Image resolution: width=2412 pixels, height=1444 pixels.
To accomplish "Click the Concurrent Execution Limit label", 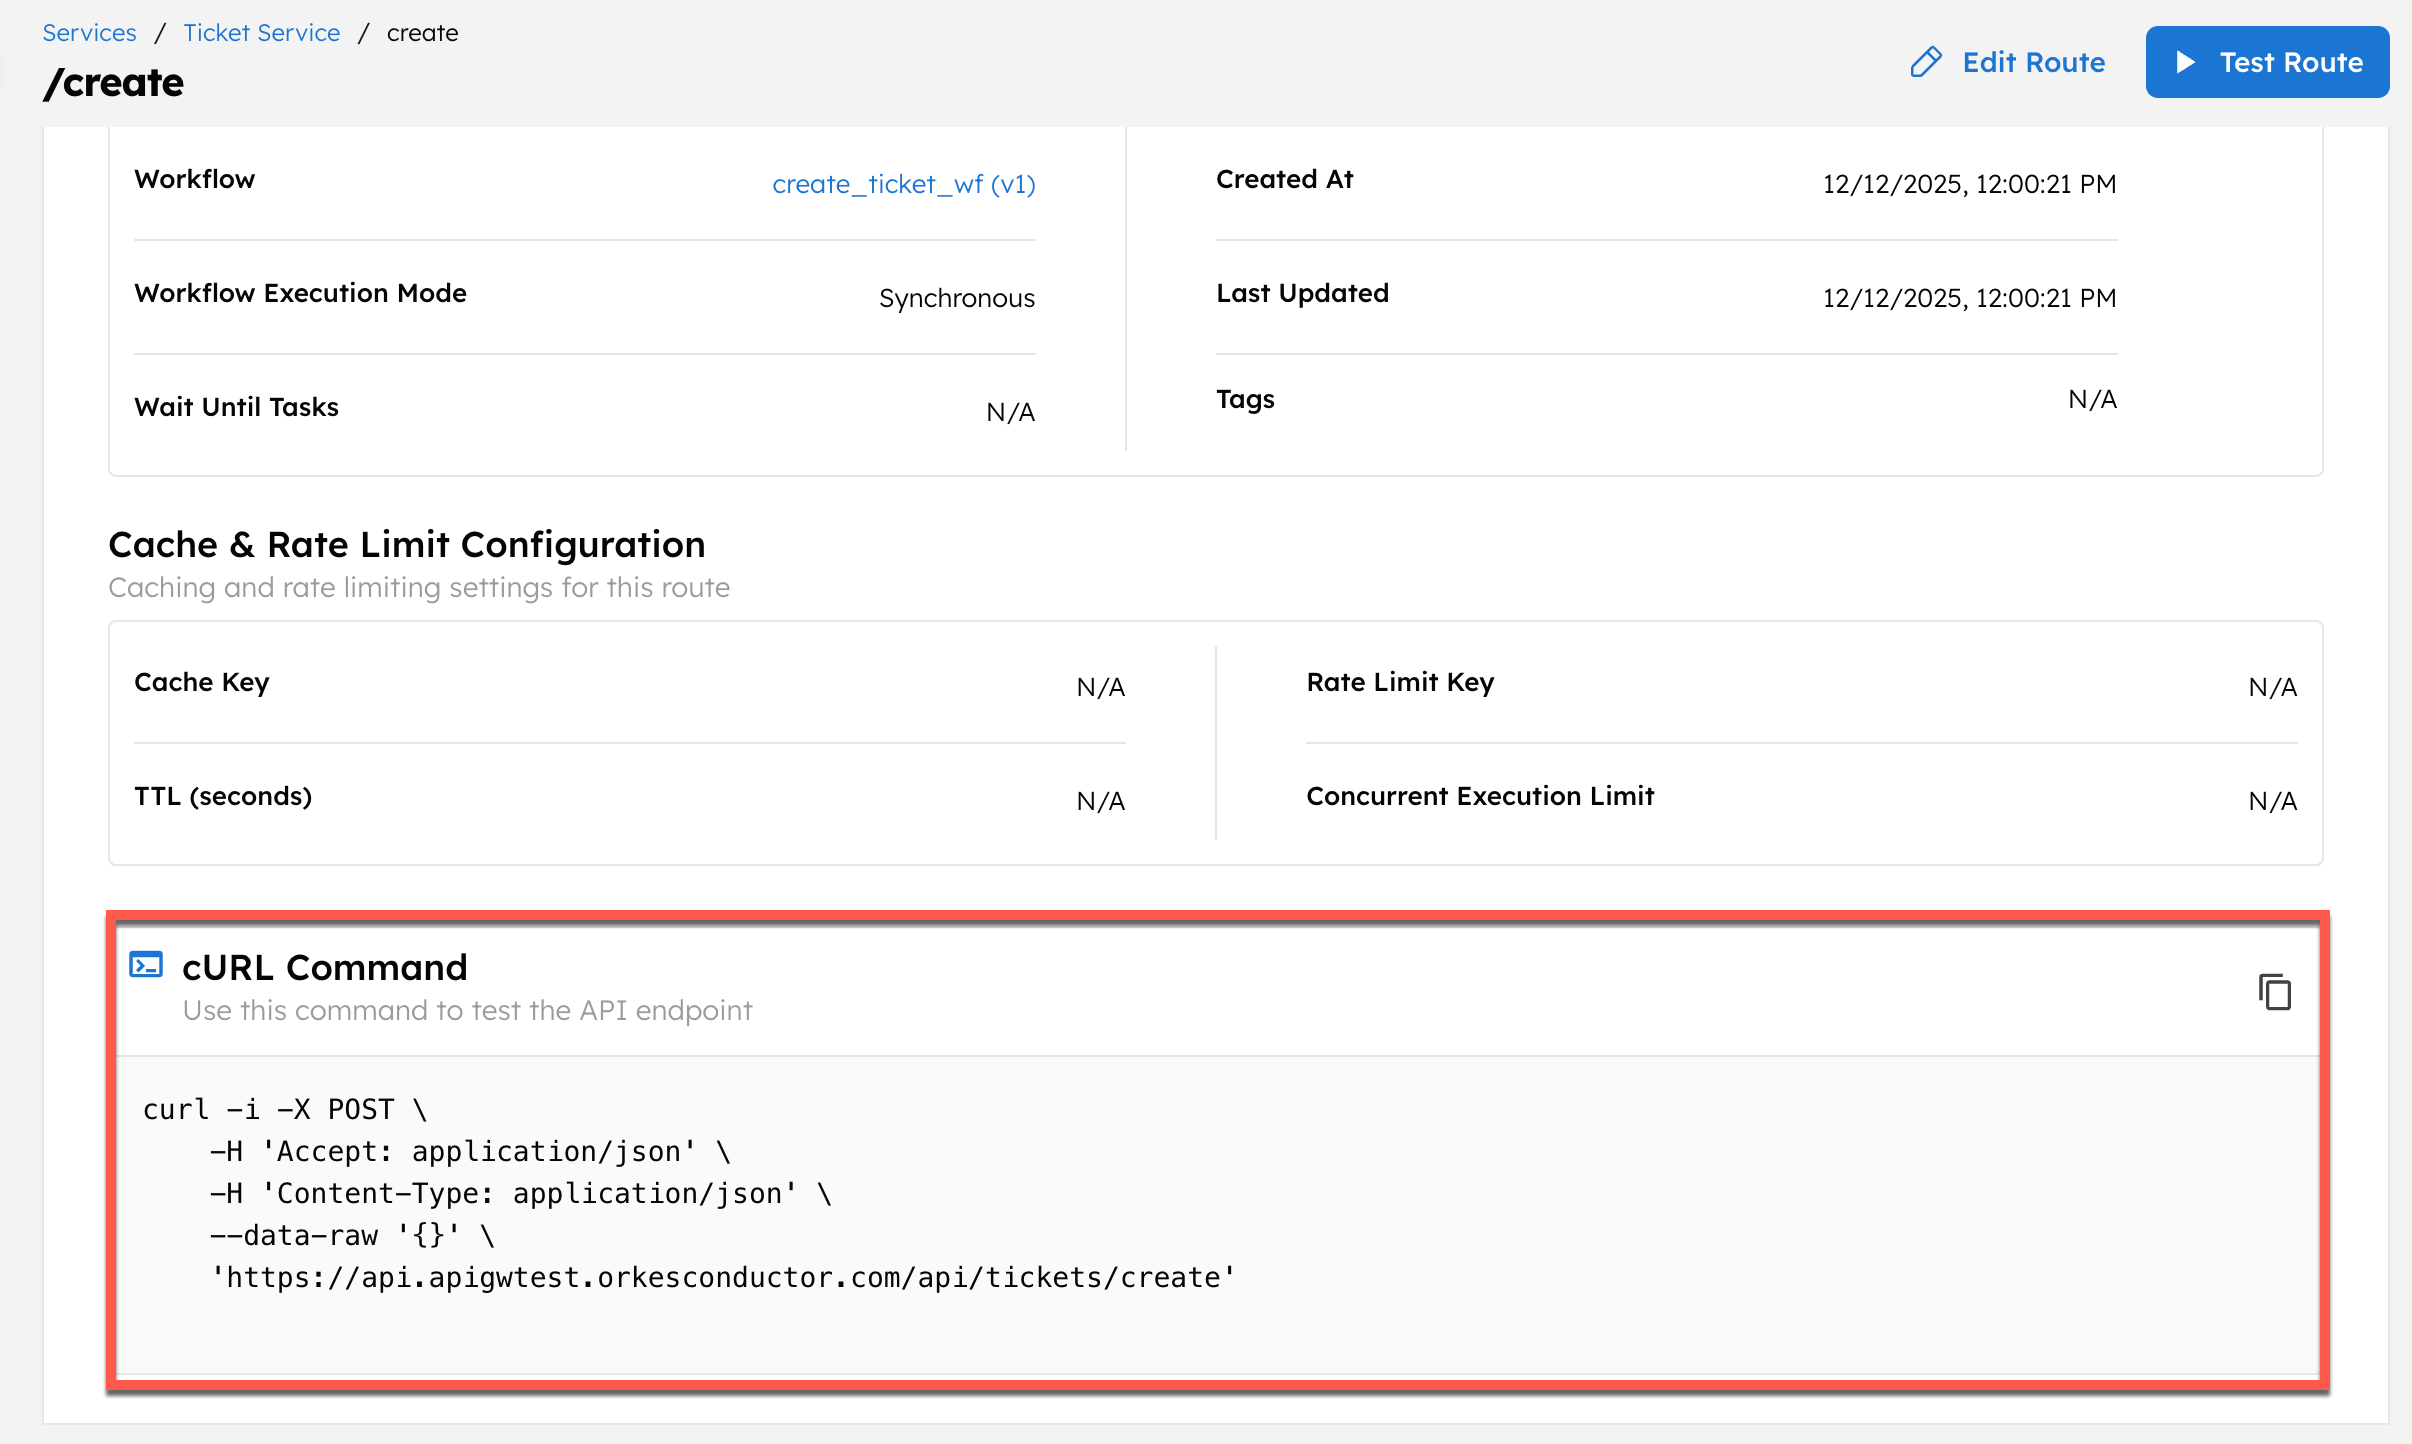I will 1479,796.
